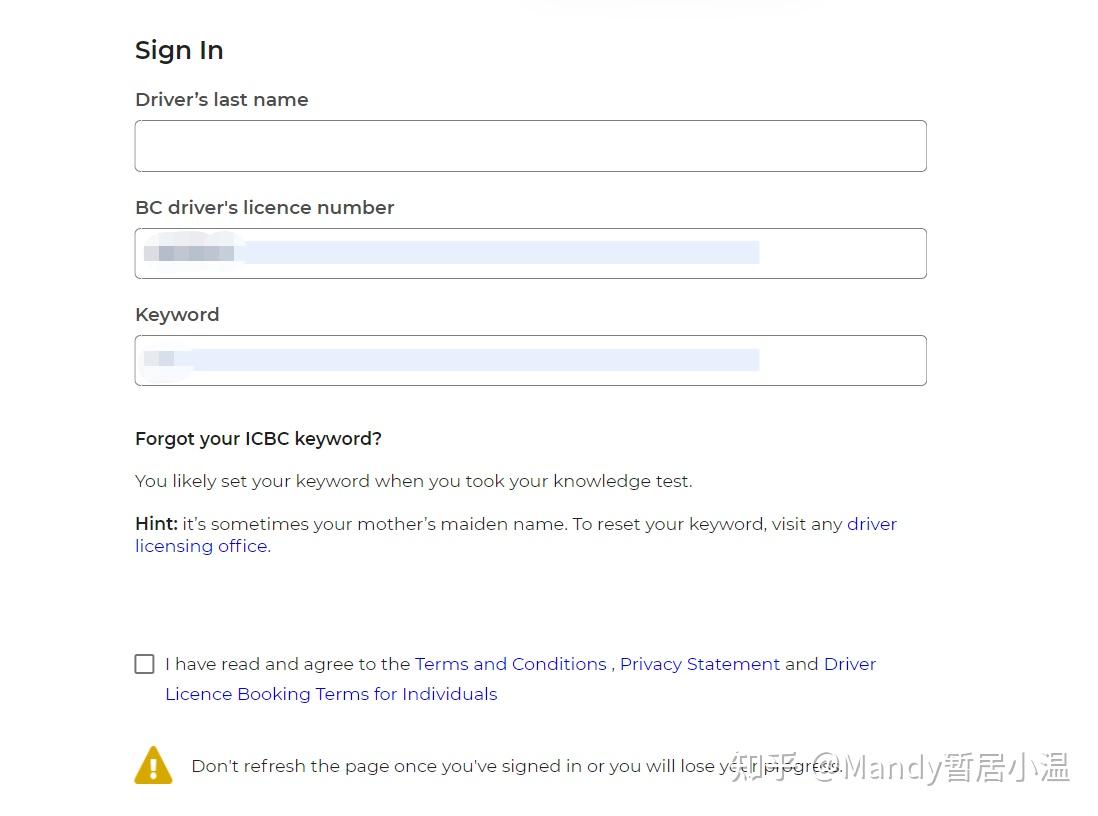Open the Privacy Statement link
This screenshot has width=1098, height=816.
pyautogui.click(x=699, y=664)
